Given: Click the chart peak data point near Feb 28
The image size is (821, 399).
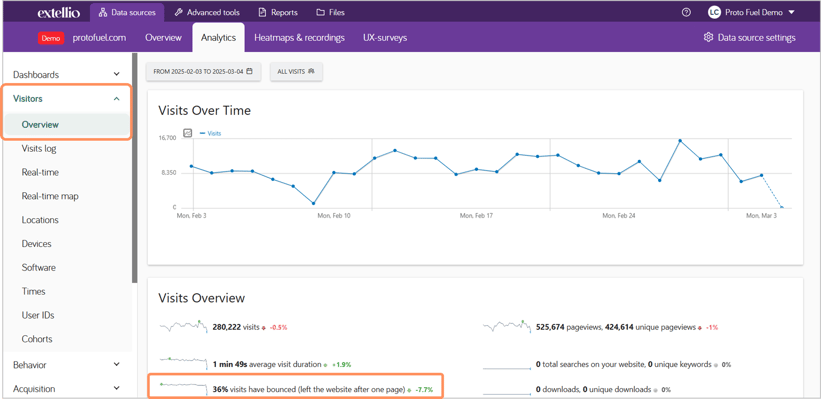Looking at the screenshot, I should tap(680, 140).
